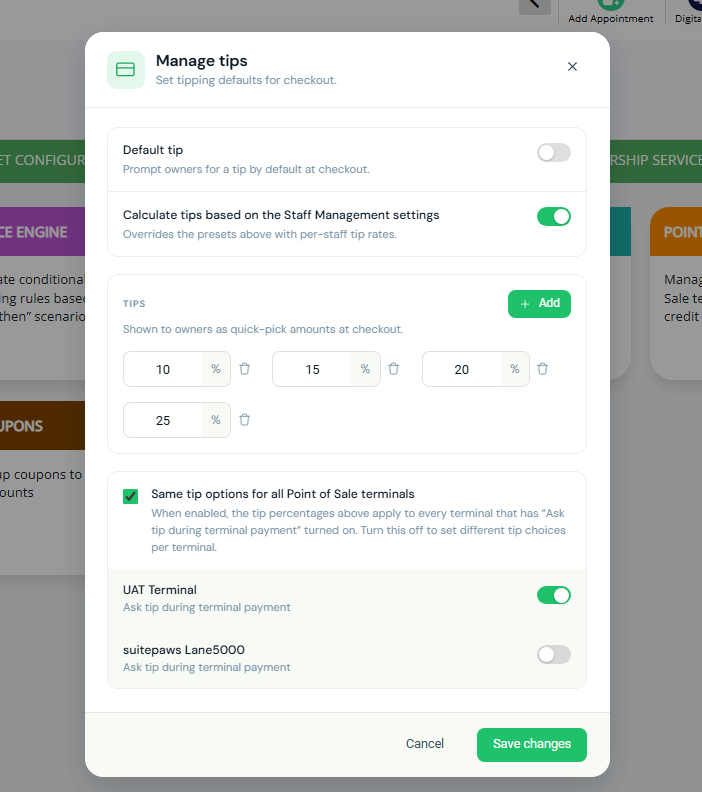
Task: Click the dark chevron button near Add Appointment
Action: pyautogui.click(x=535, y=5)
